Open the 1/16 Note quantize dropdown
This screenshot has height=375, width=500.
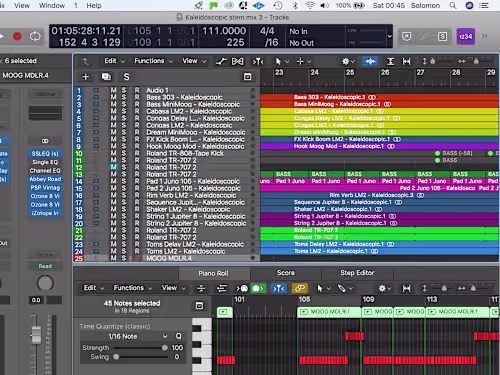137,337
